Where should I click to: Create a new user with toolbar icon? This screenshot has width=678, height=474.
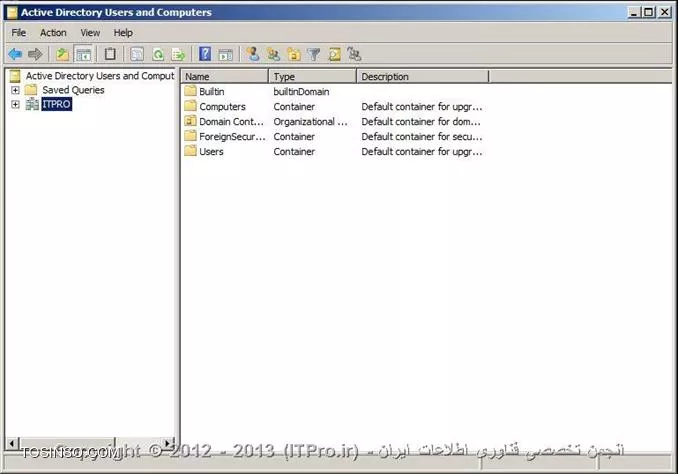[x=253, y=54]
